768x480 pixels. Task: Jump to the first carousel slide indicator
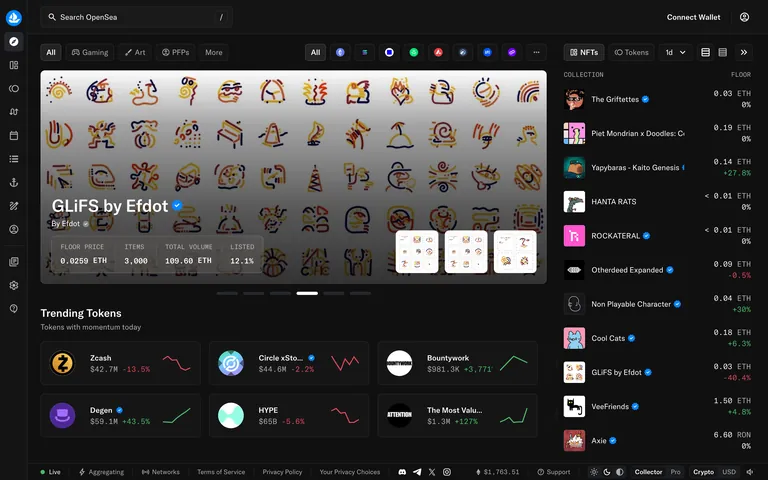pos(227,293)
